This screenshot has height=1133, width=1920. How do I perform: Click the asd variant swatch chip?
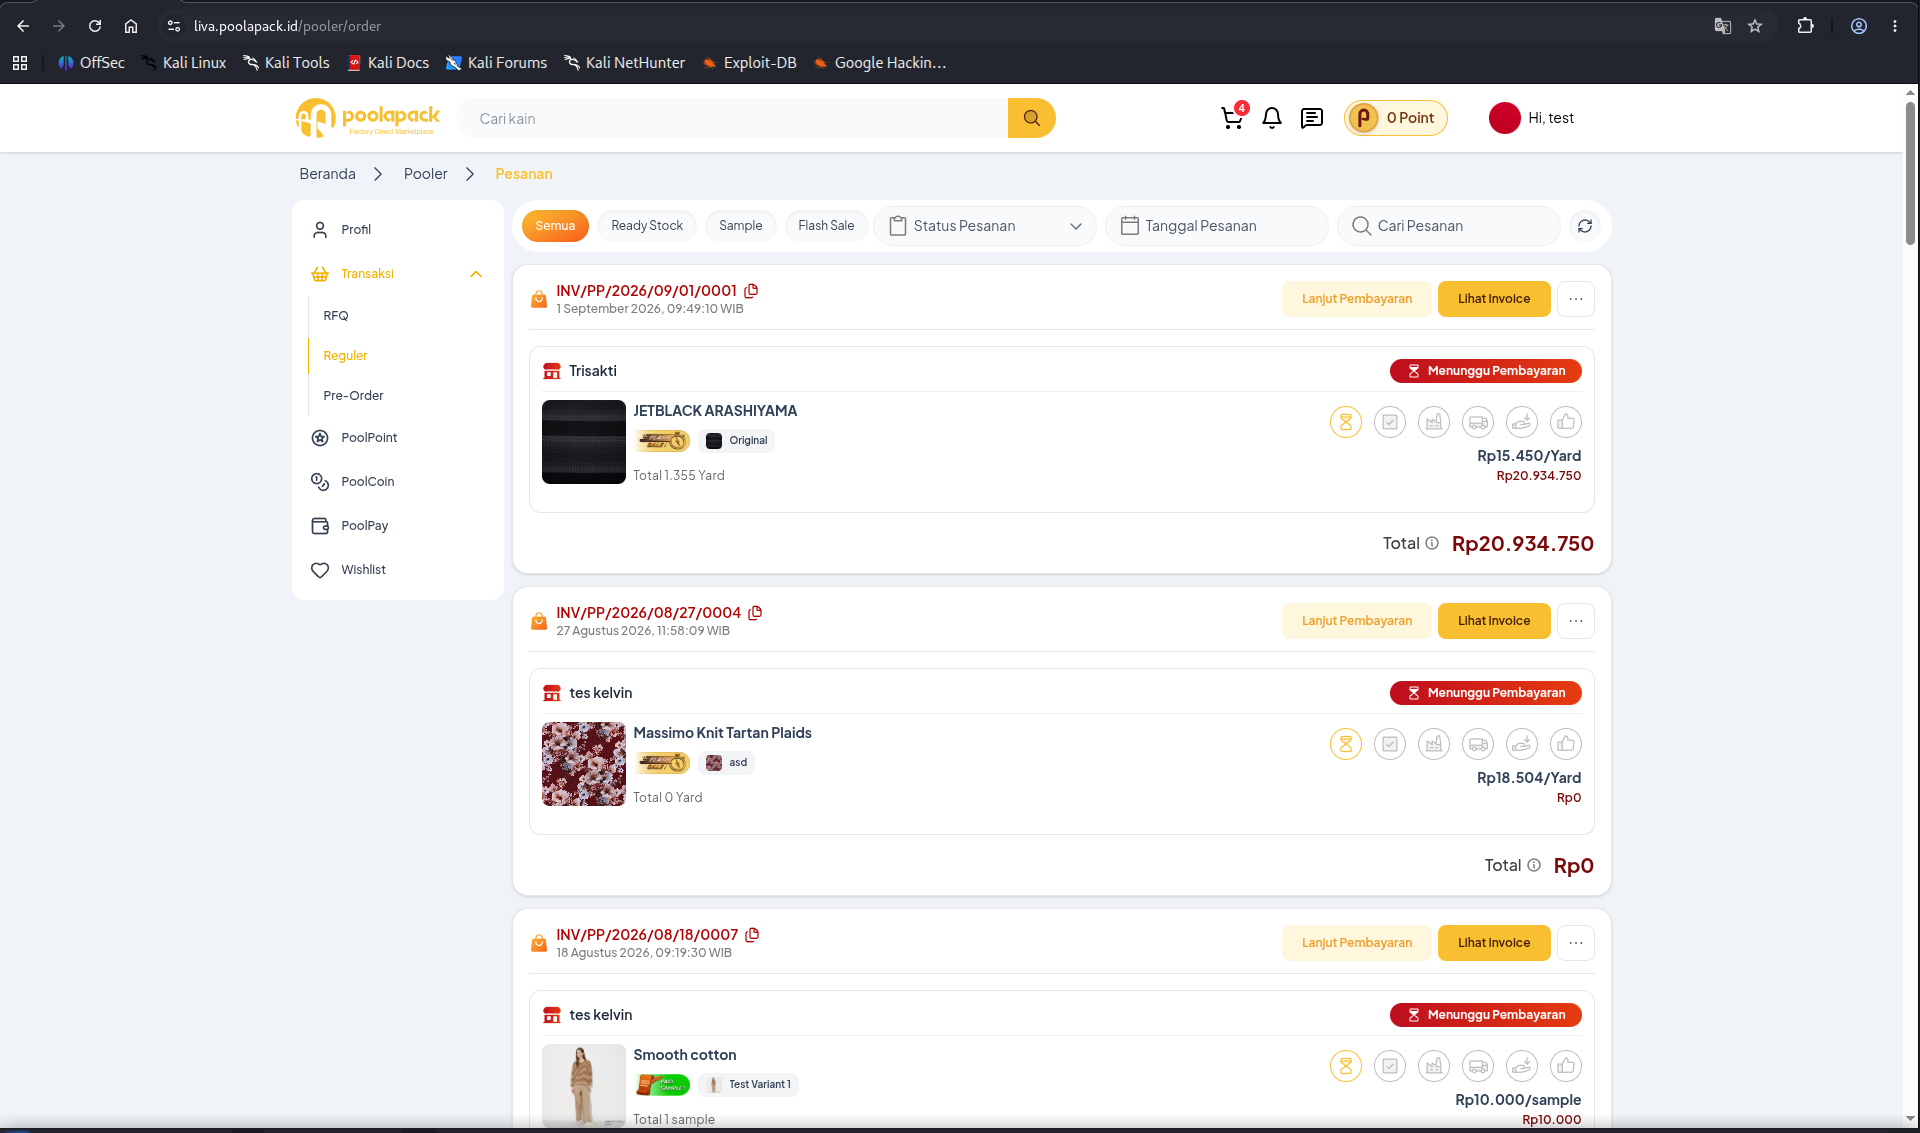(727, 763)
